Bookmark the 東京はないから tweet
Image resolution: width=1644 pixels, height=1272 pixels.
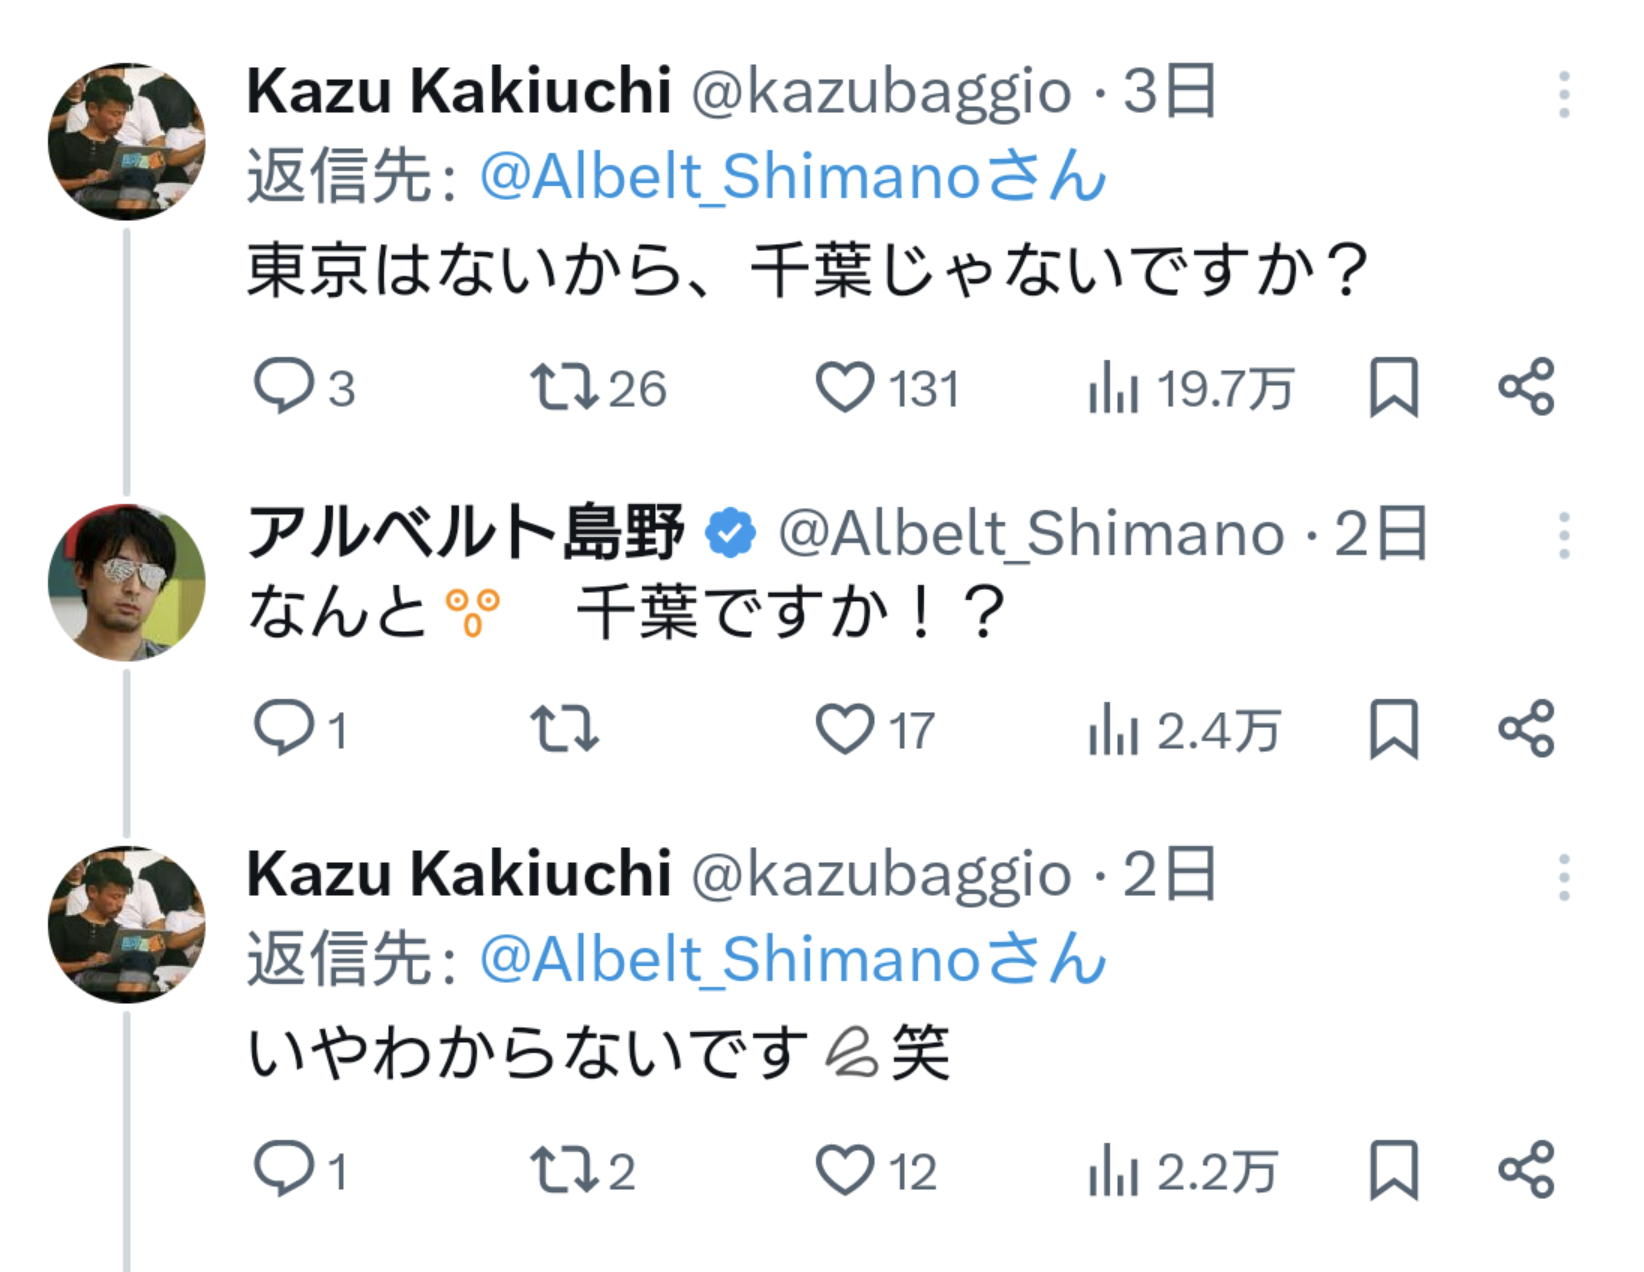pyautogui.click(x=1393, y=387)
